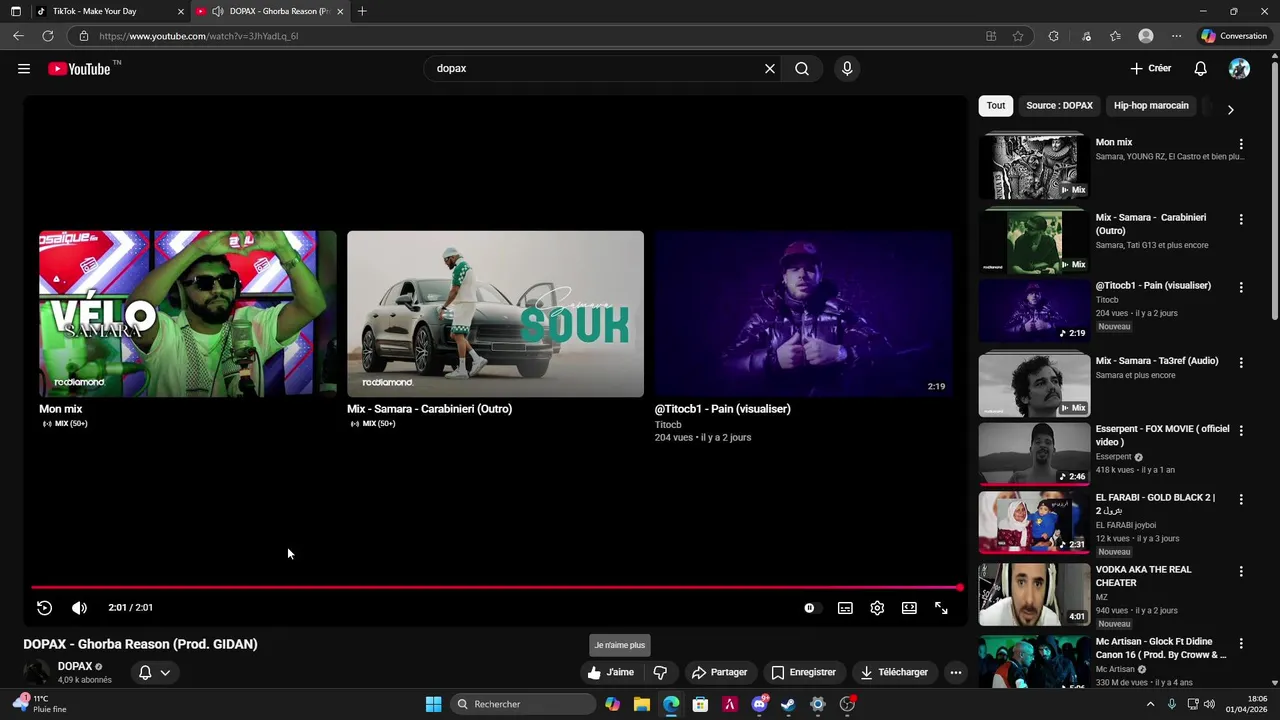The width and height of the screenshot is (1280, 720).
Task: Open the DOPAX channel name link
Action: click(75, 666)
